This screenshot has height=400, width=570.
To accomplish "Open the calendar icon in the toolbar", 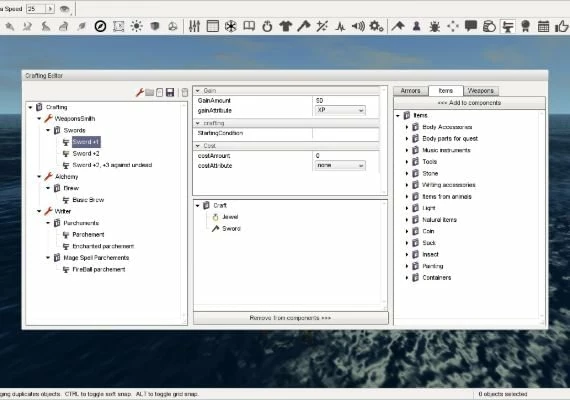I will point(543,26).
